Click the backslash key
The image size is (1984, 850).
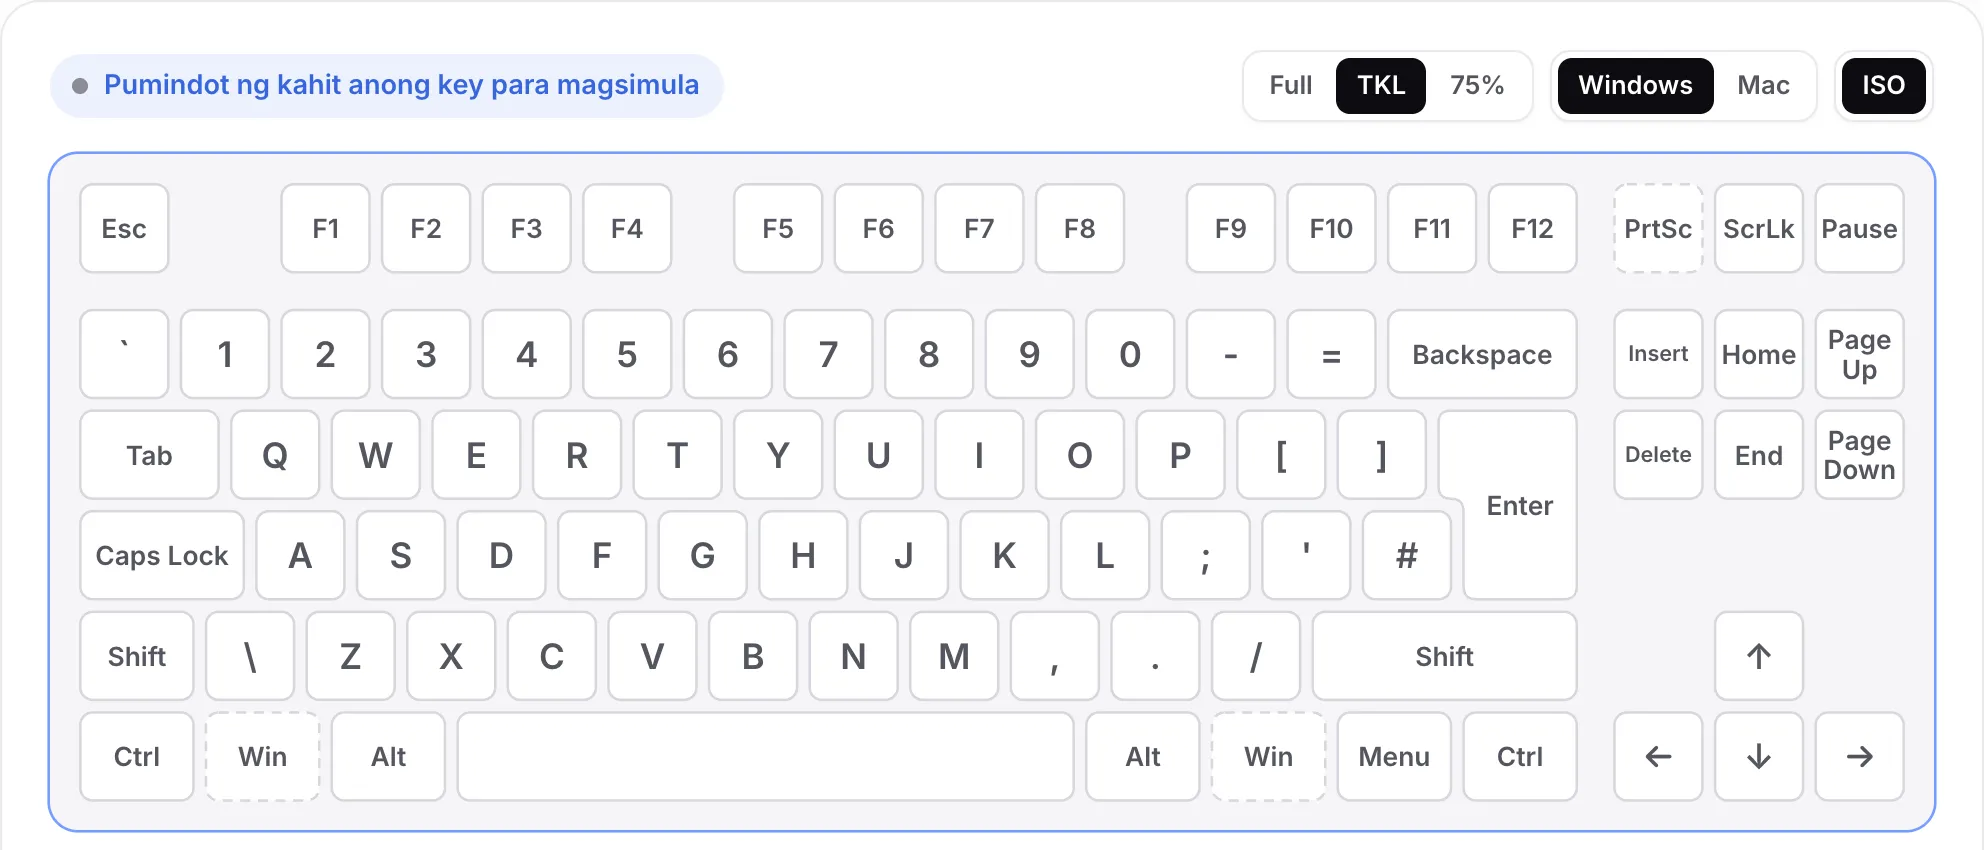pyautogui.click(x=250, y=656)
